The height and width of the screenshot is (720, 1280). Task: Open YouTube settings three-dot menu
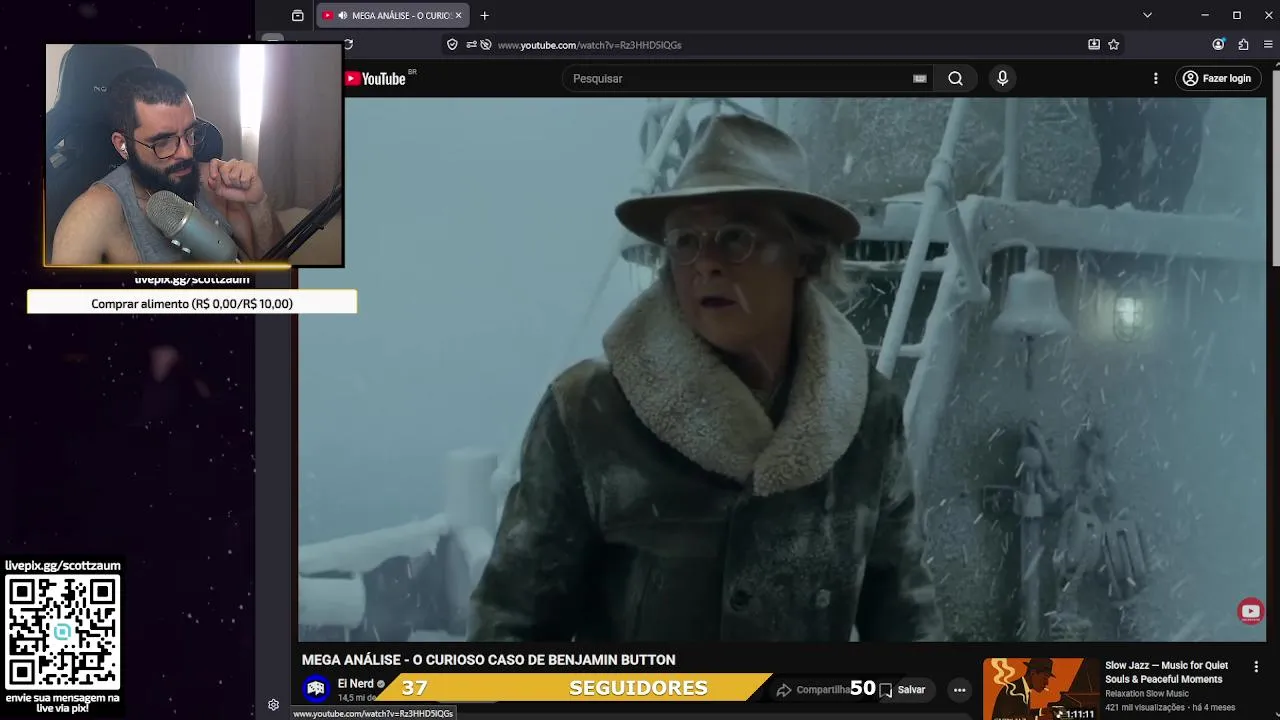(x=1155, y=78)
